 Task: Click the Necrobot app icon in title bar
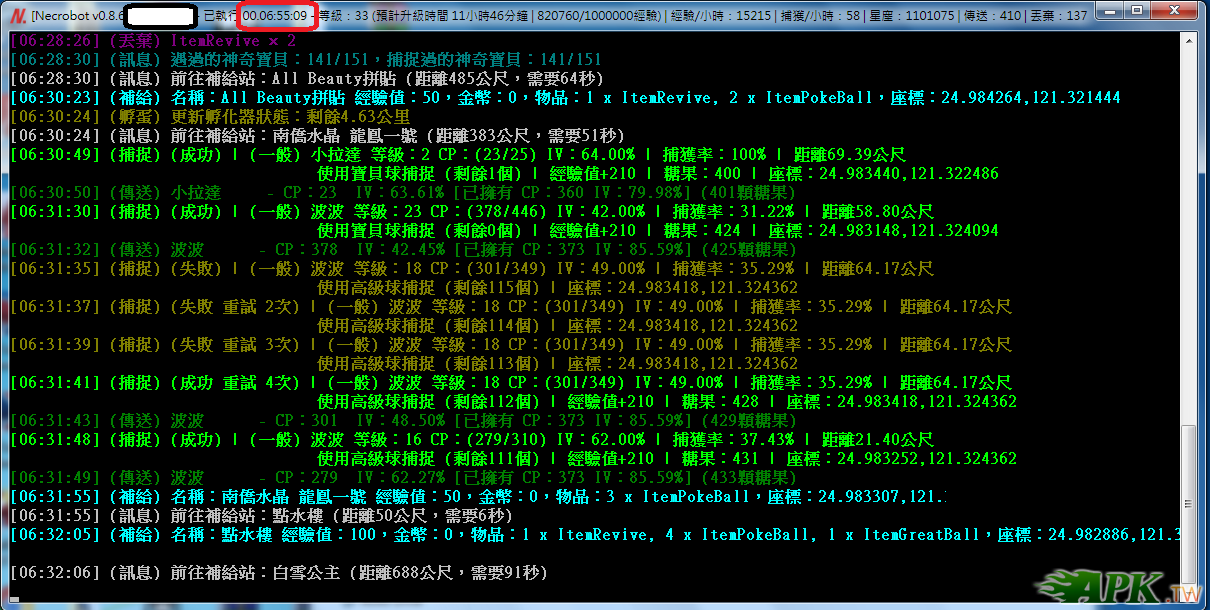(x=16, y=16)
